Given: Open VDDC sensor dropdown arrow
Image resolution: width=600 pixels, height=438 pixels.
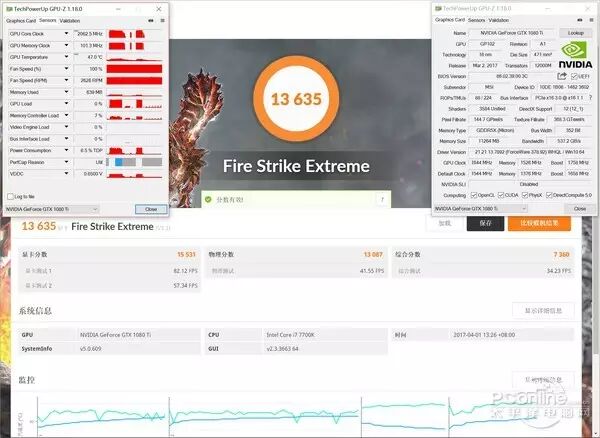Looking at the screenshot, I should click(66, 173).
